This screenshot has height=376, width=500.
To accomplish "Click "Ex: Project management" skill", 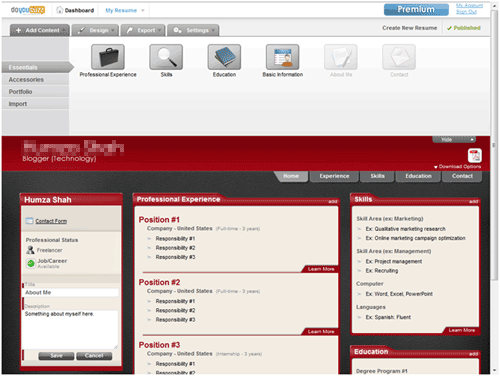I will click(x=394, y=261).
